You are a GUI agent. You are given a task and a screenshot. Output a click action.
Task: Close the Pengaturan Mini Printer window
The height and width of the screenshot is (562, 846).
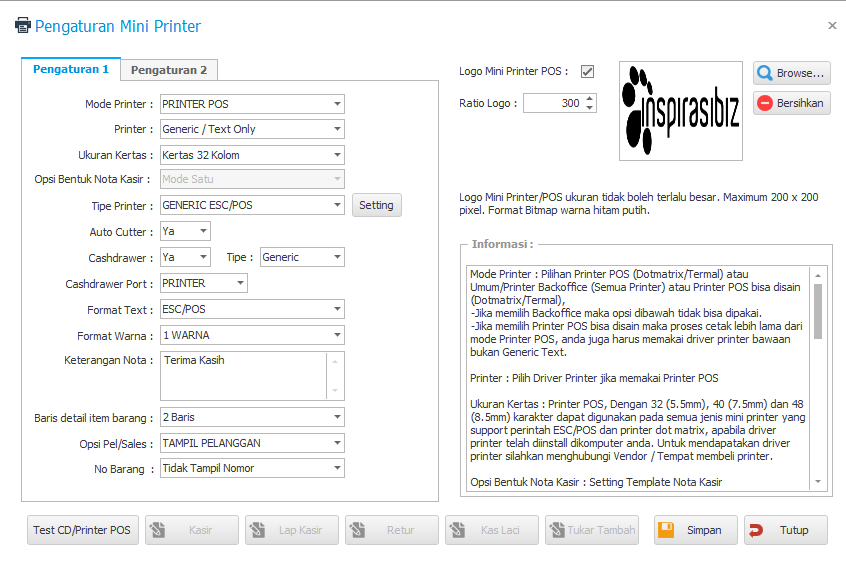832,26
